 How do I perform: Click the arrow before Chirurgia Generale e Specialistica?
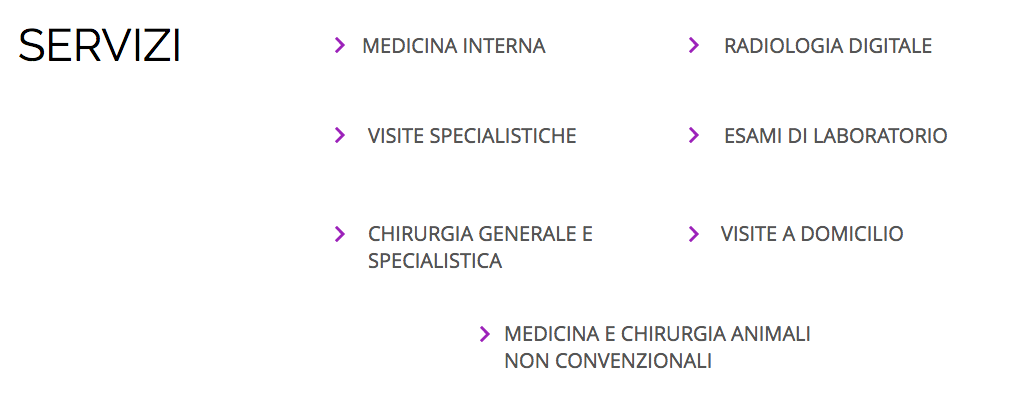point(340,234)
